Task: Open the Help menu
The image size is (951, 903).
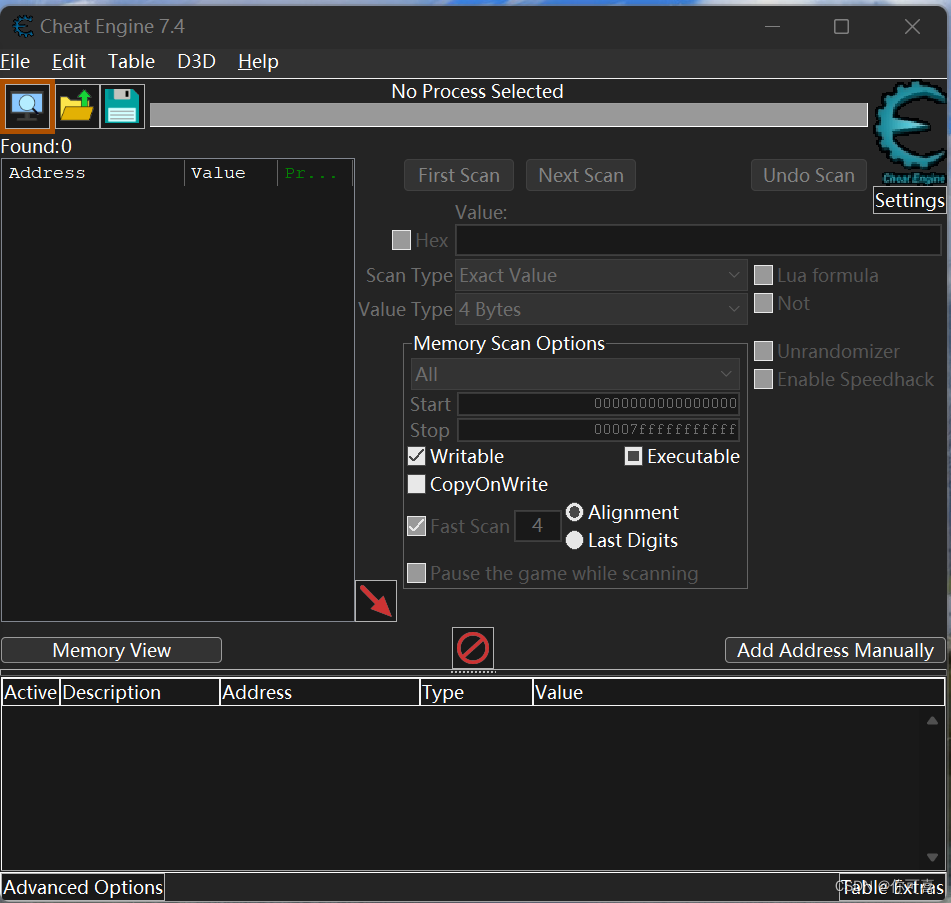Action: [x=258, y=61]
